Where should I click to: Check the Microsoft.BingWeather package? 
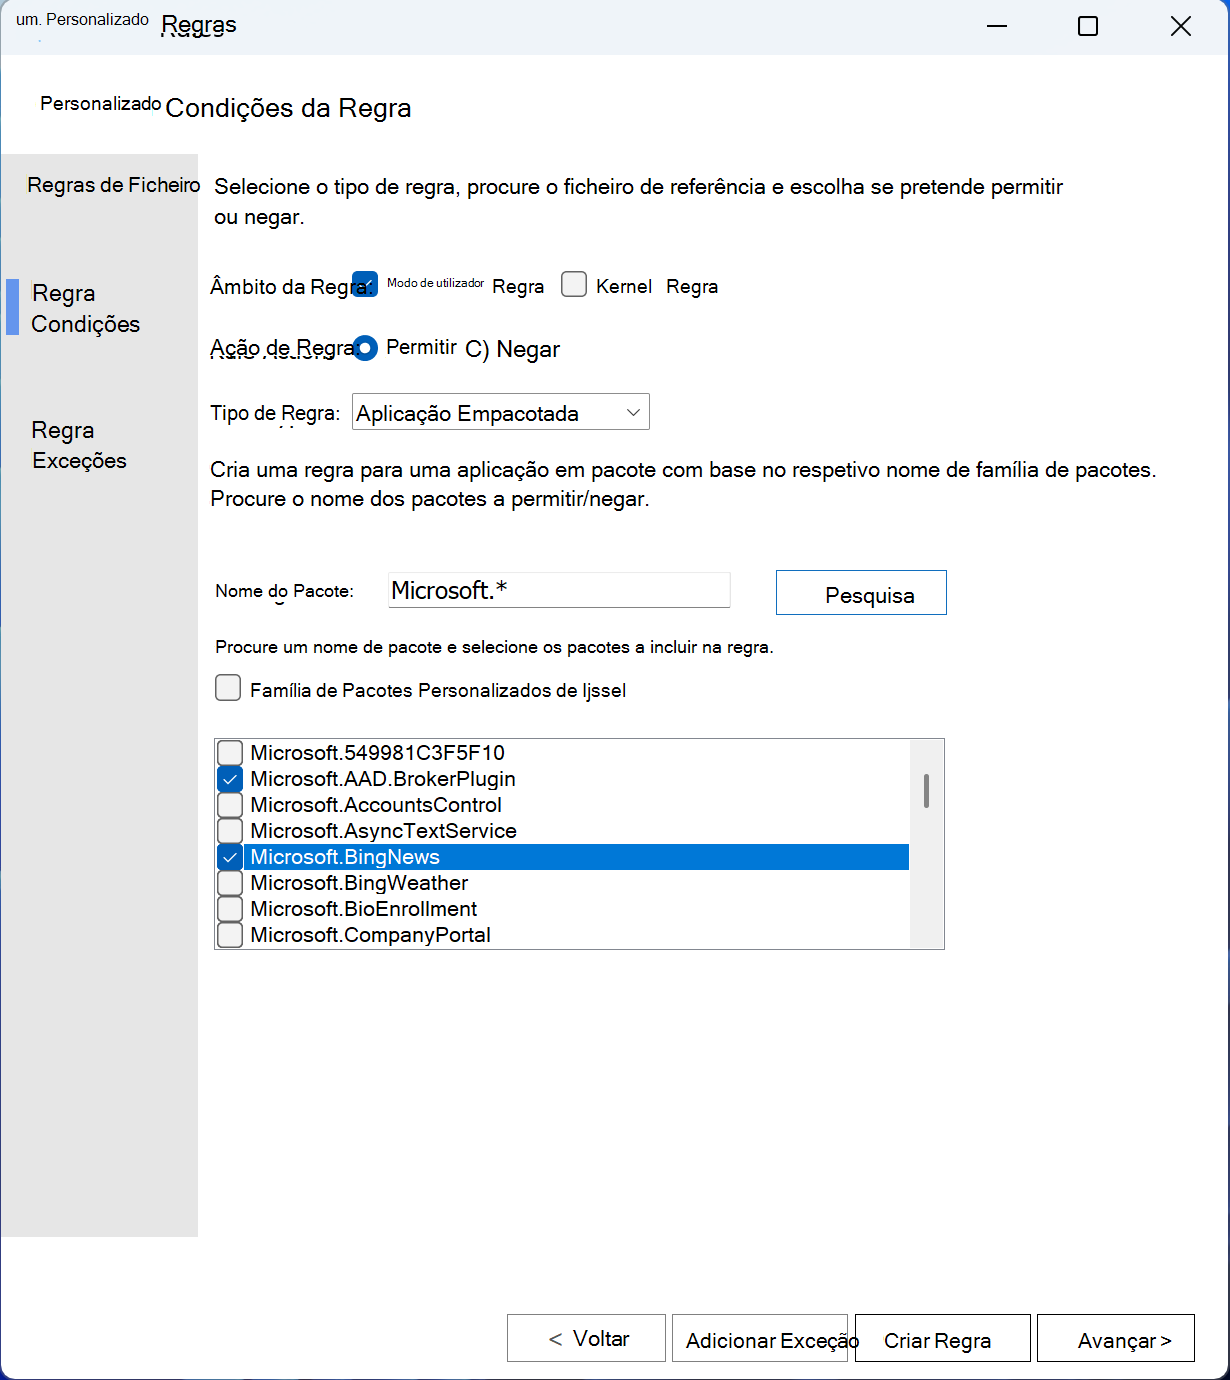[230, 883]
